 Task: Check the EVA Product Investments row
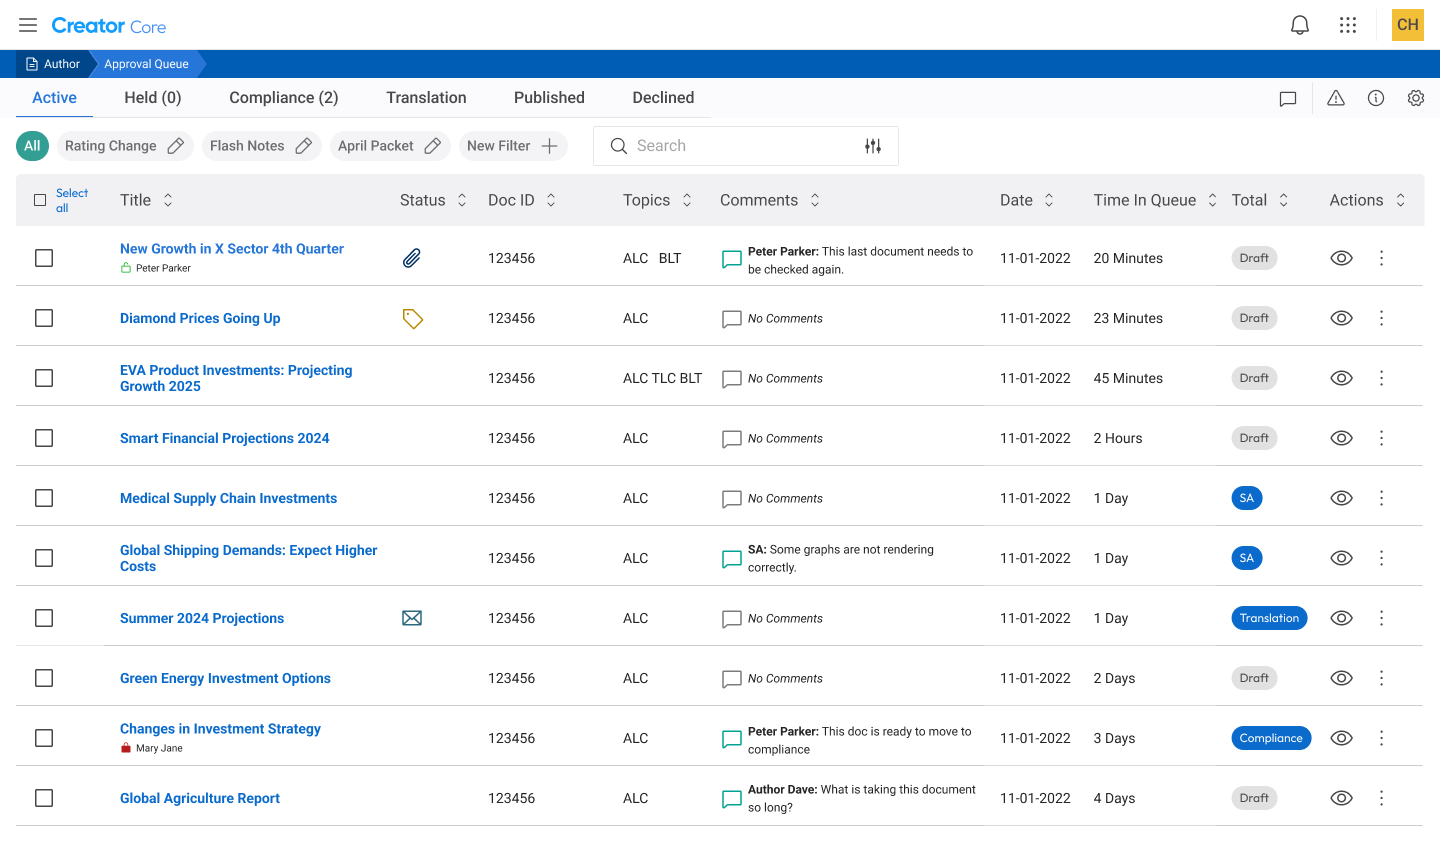pyautogui.click(x=44, y=378)
